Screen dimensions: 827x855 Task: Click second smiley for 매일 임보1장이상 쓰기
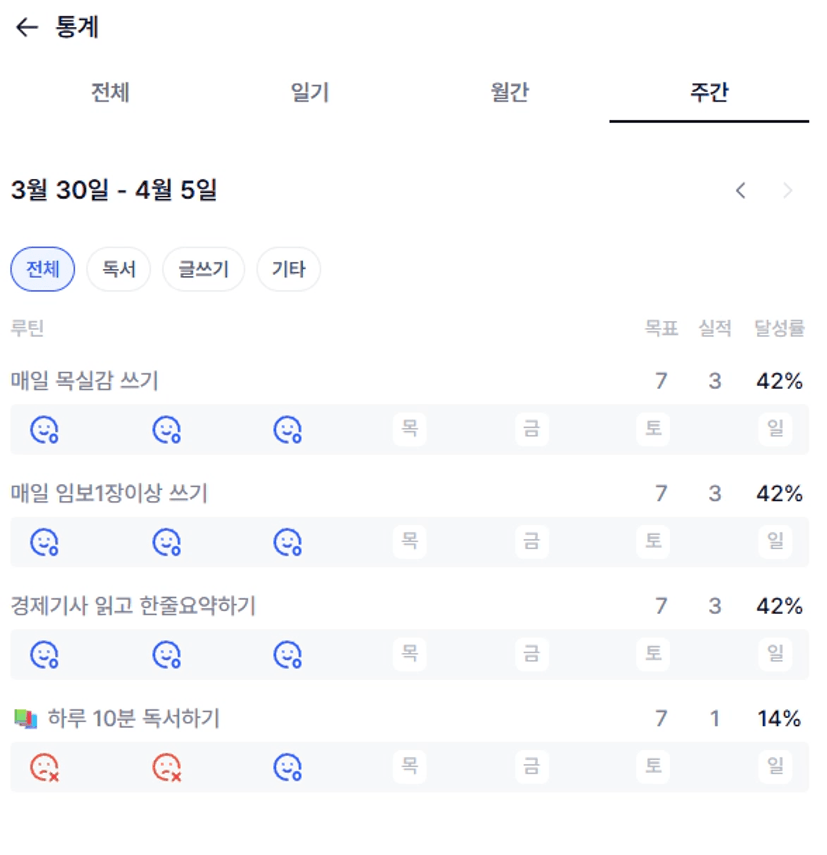[166, 542]
